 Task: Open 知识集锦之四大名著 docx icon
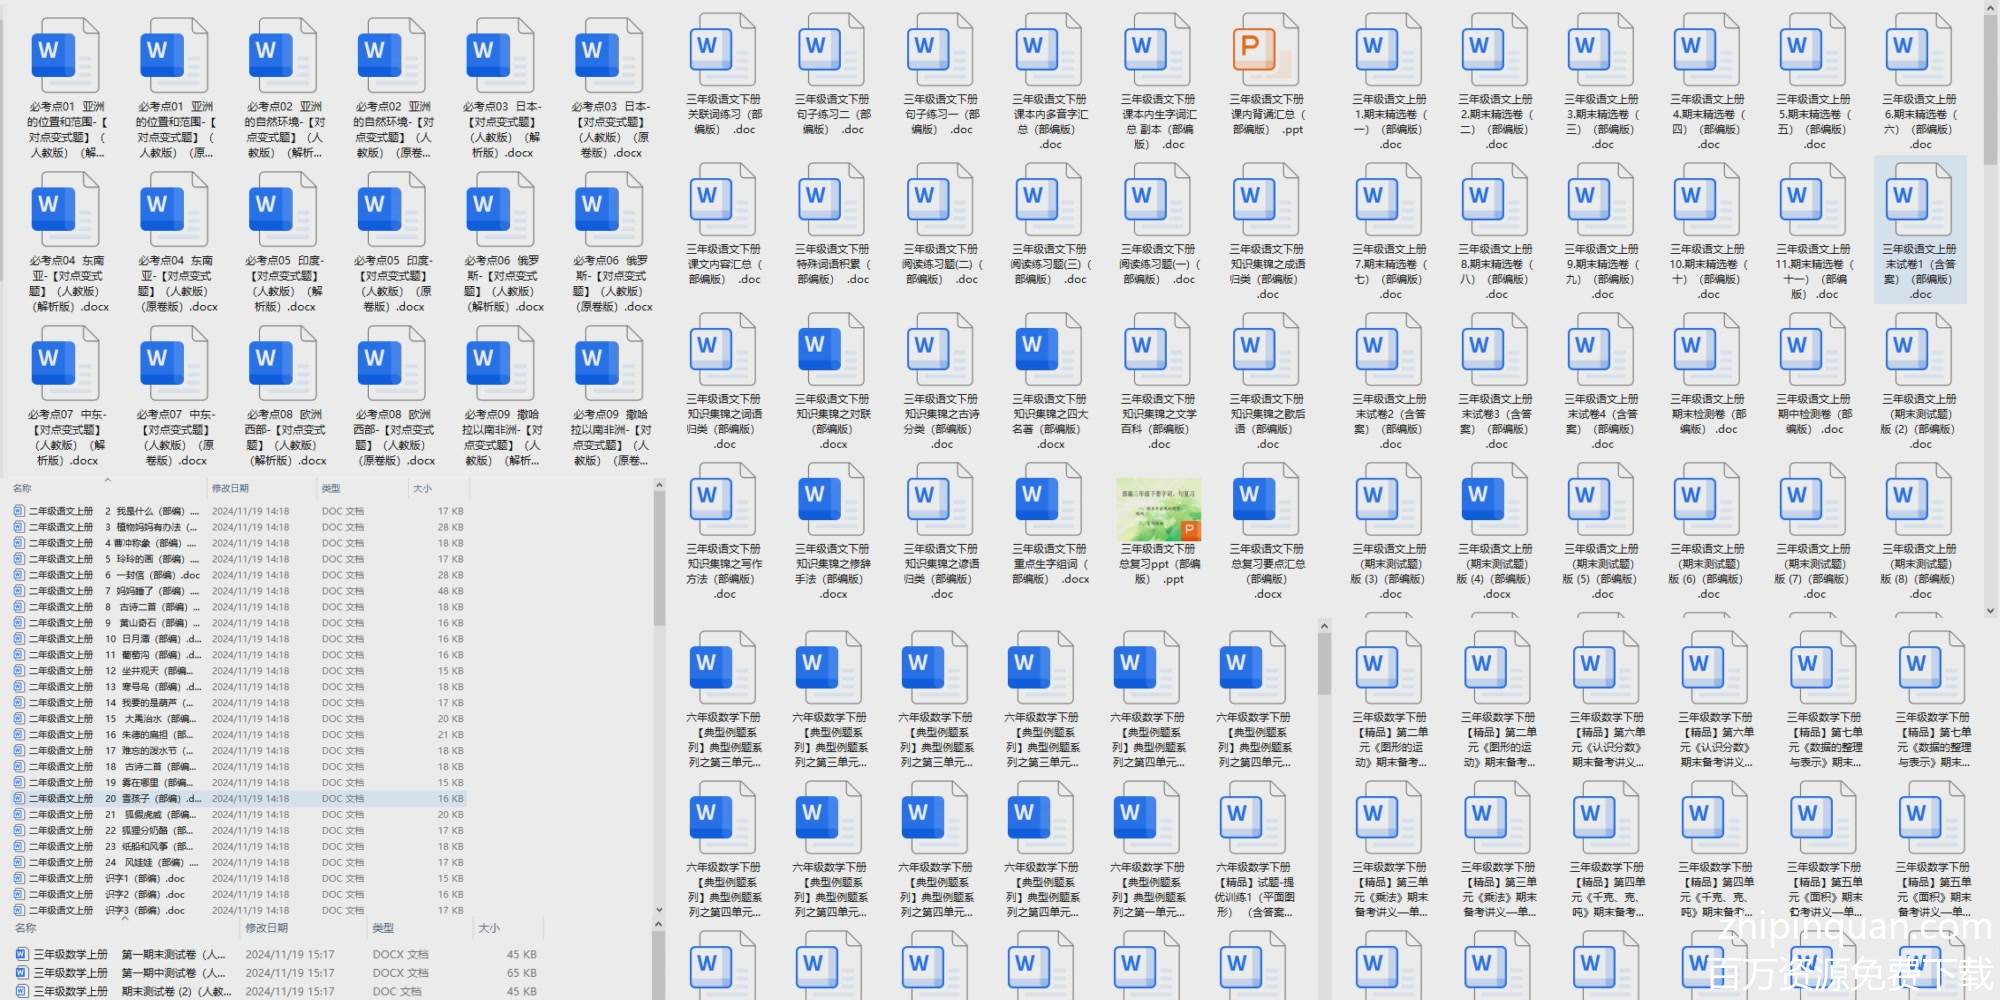tap(1048, 350)
